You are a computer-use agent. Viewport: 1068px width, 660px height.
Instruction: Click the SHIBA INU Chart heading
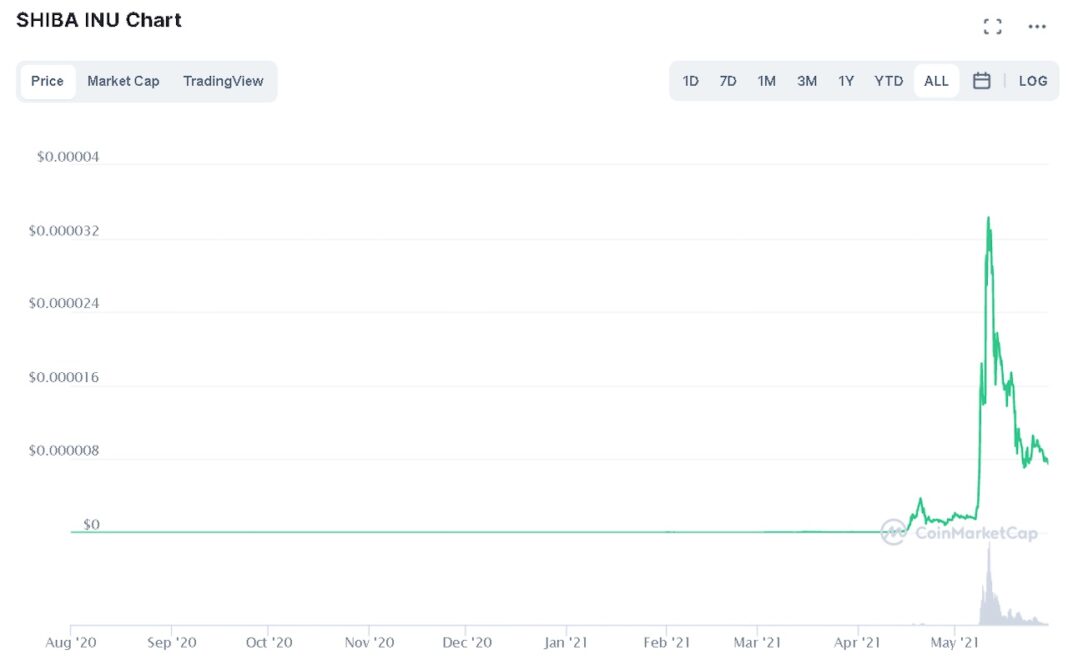(x=99, y=20)
